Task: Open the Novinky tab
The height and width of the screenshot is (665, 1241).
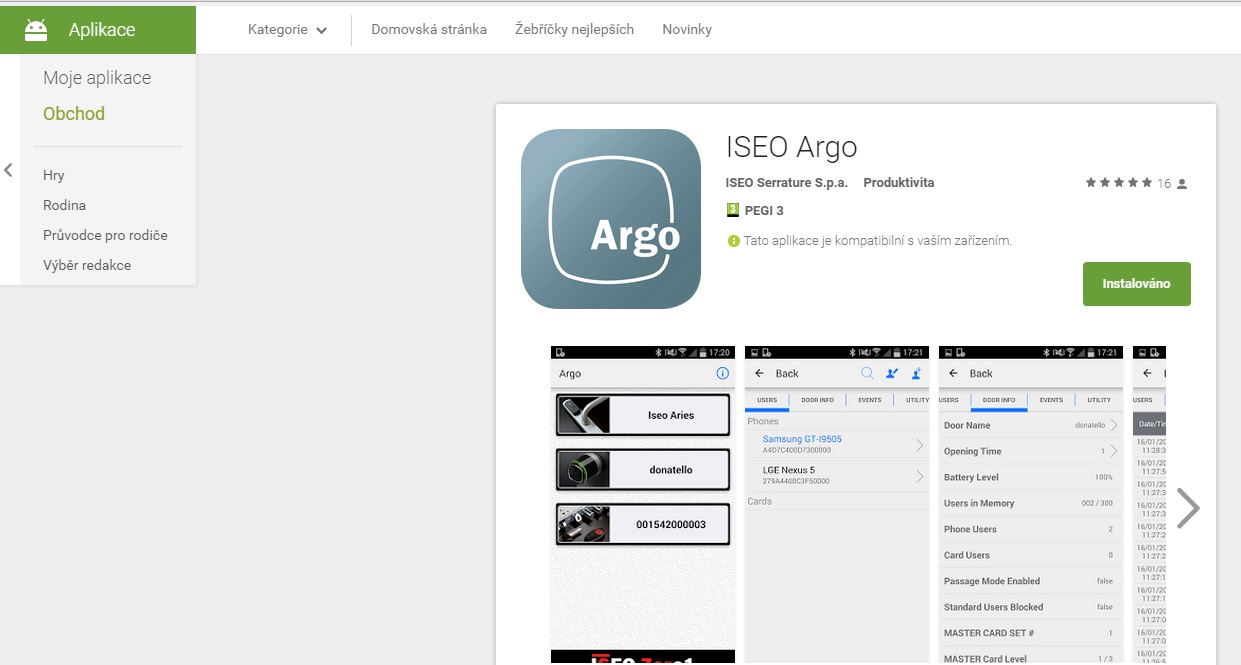Action: click(x=687, y=30)
